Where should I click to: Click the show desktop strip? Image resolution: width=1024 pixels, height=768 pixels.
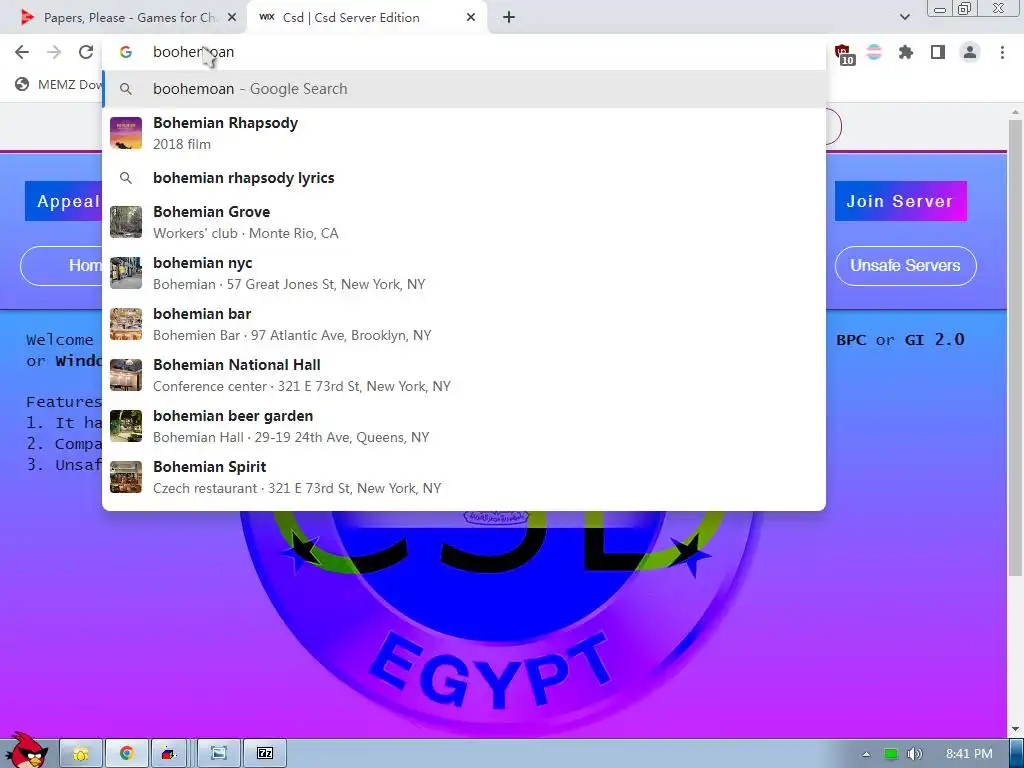(1016, 754)
